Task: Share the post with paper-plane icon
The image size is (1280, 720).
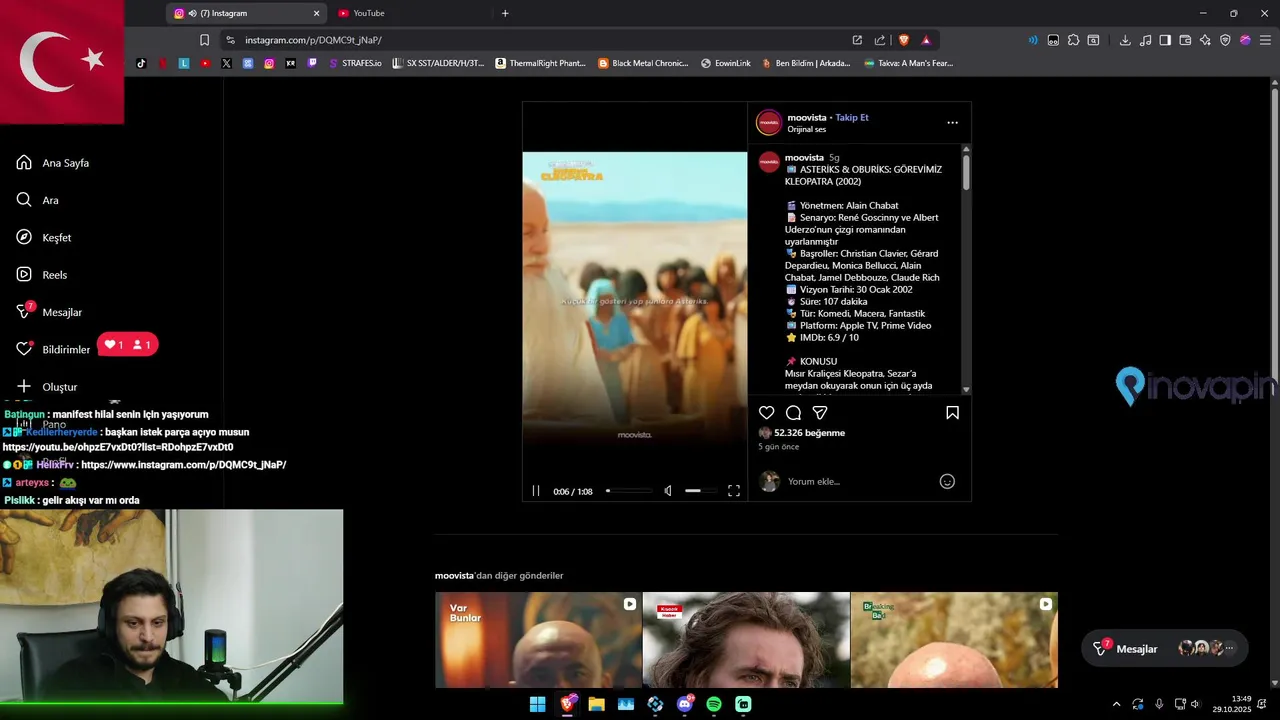Action: tap(820, 413)
